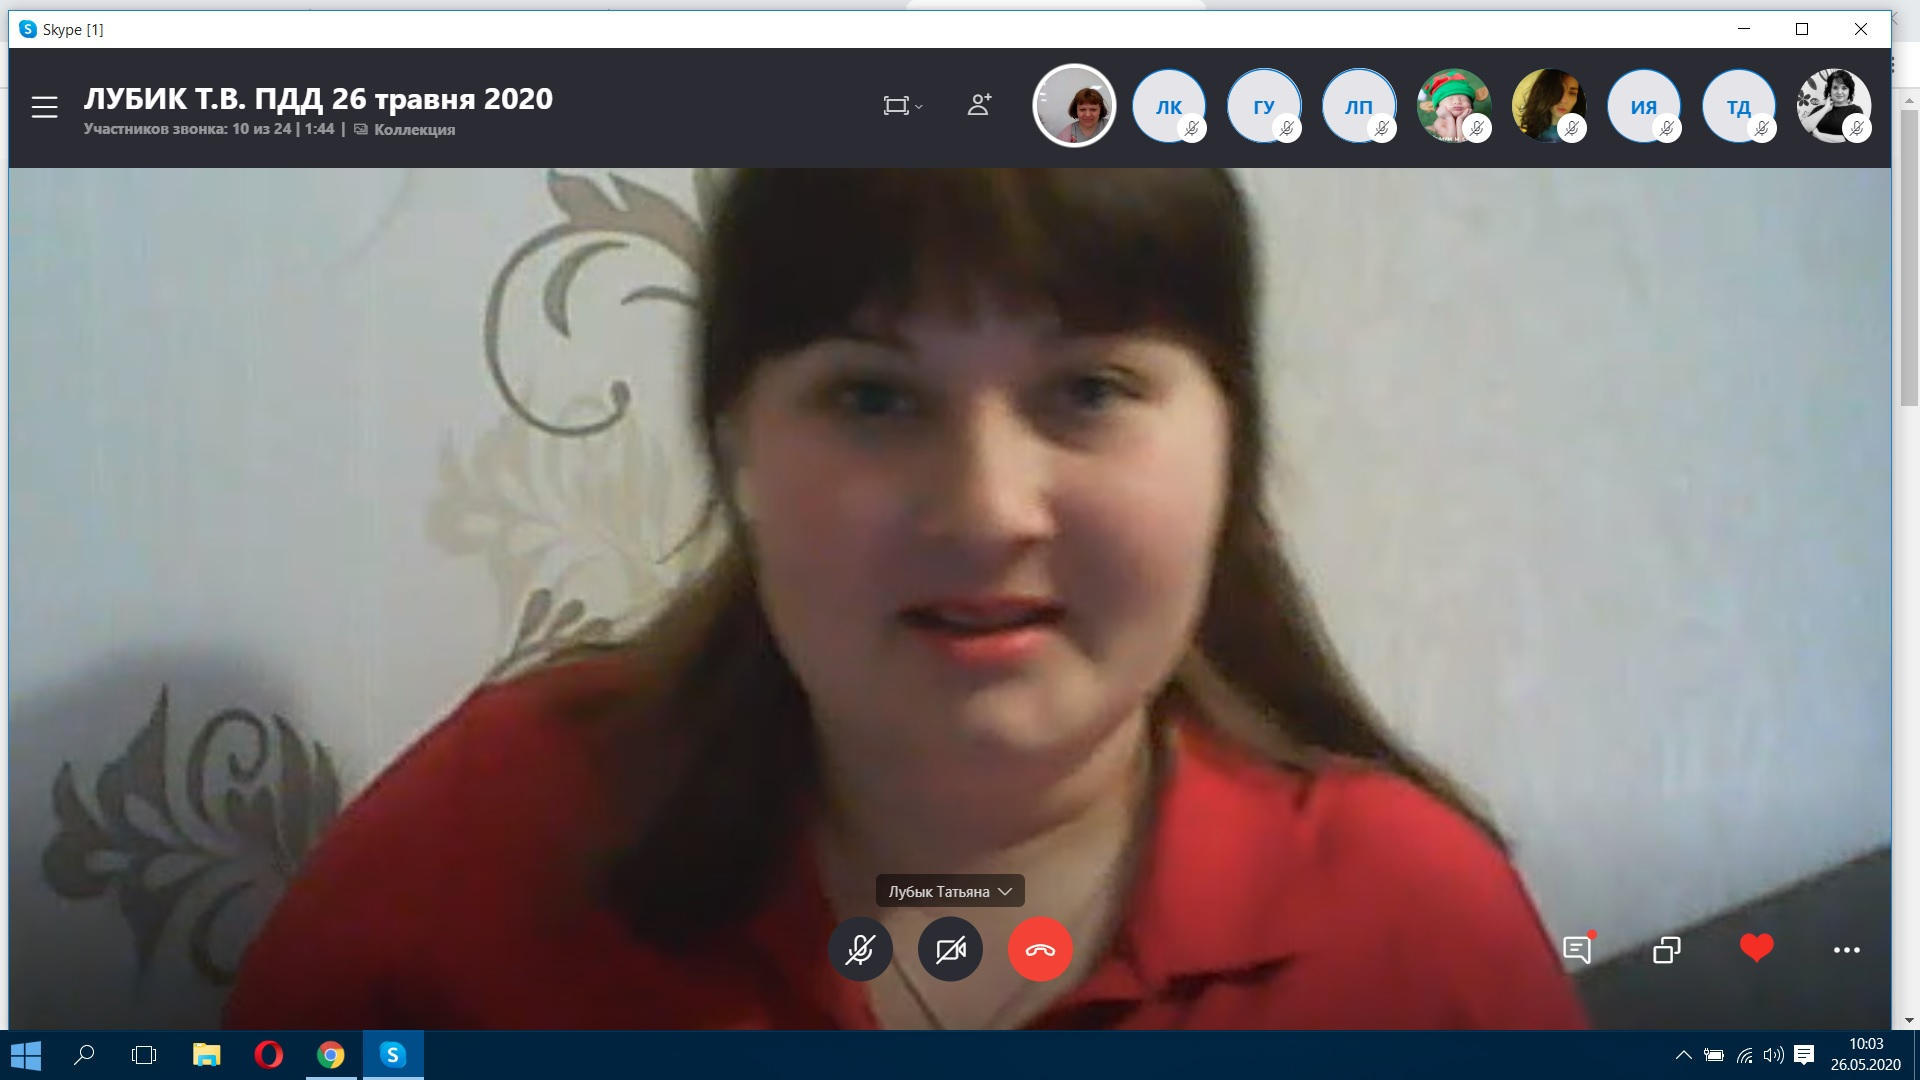Click the group title ЛУБИК Т.В. ПДД
This screenshot has width=1920, height=1080.
[318, 99]
